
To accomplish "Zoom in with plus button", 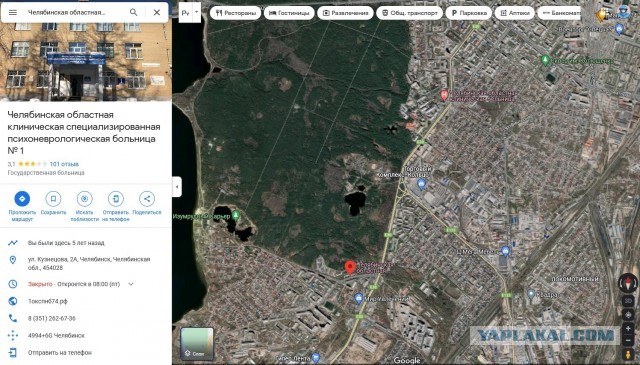I will pyautogui.click(x=628, y=329).
